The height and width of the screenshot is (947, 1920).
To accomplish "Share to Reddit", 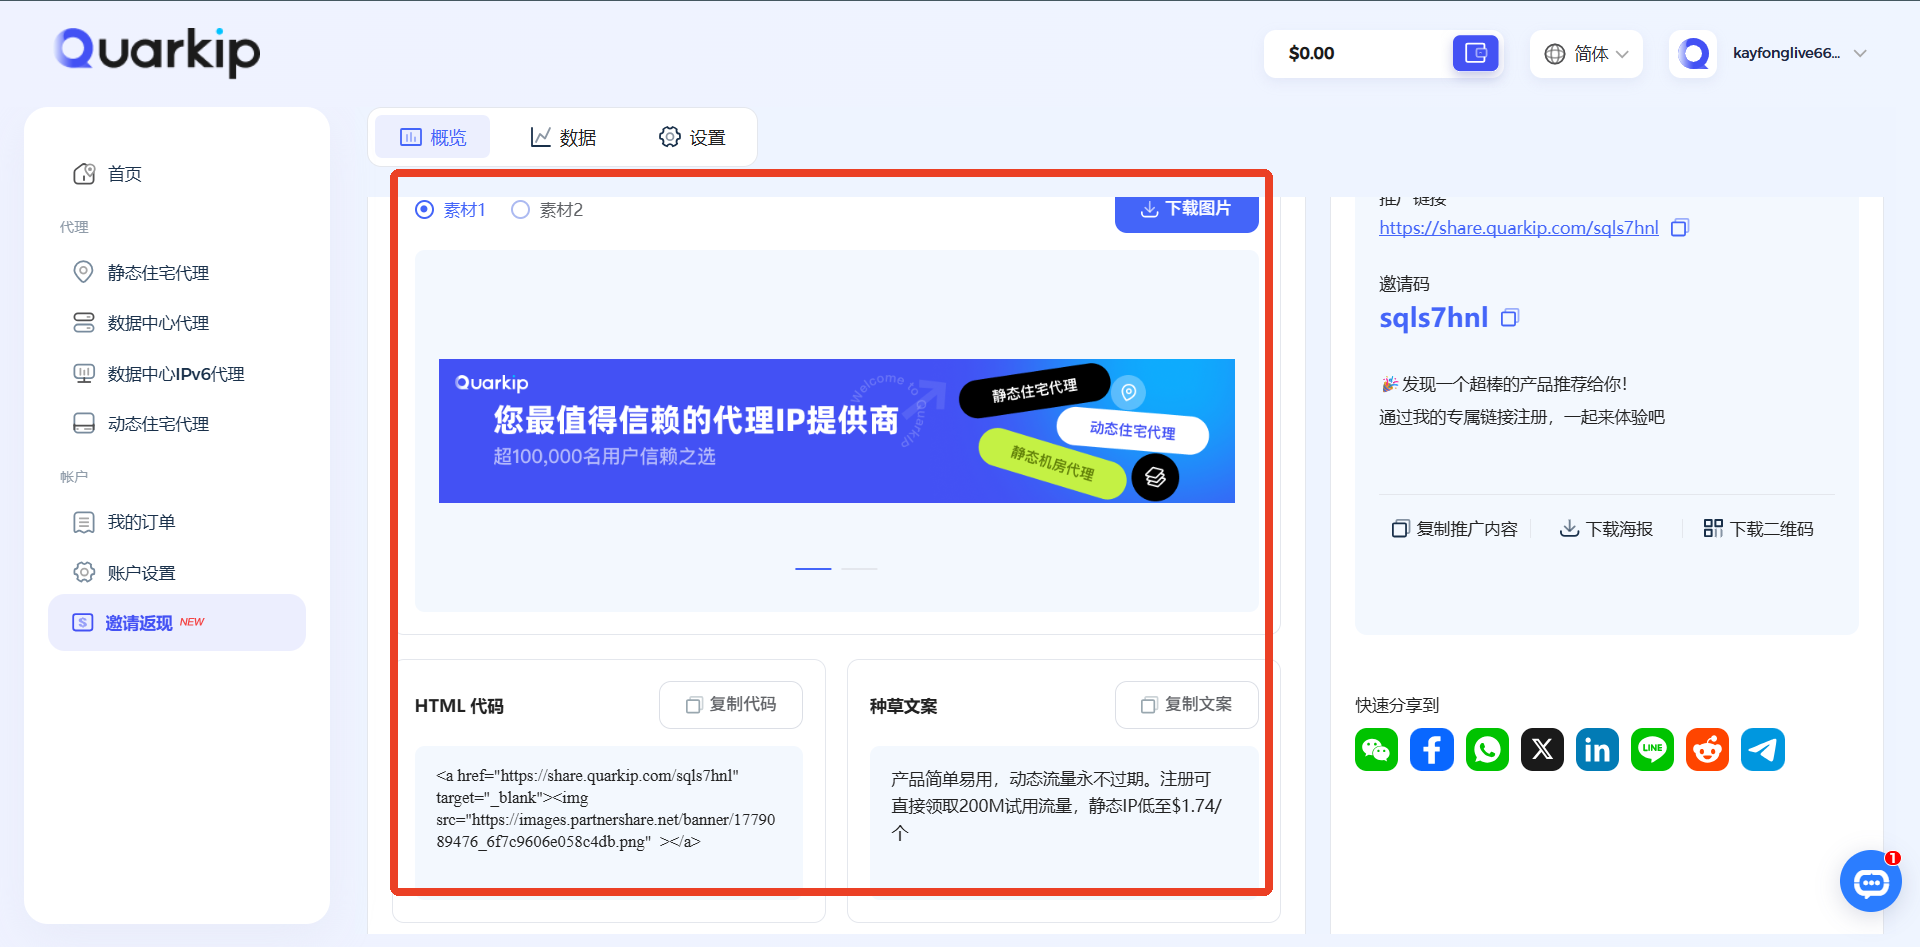I will point(1707,750).
